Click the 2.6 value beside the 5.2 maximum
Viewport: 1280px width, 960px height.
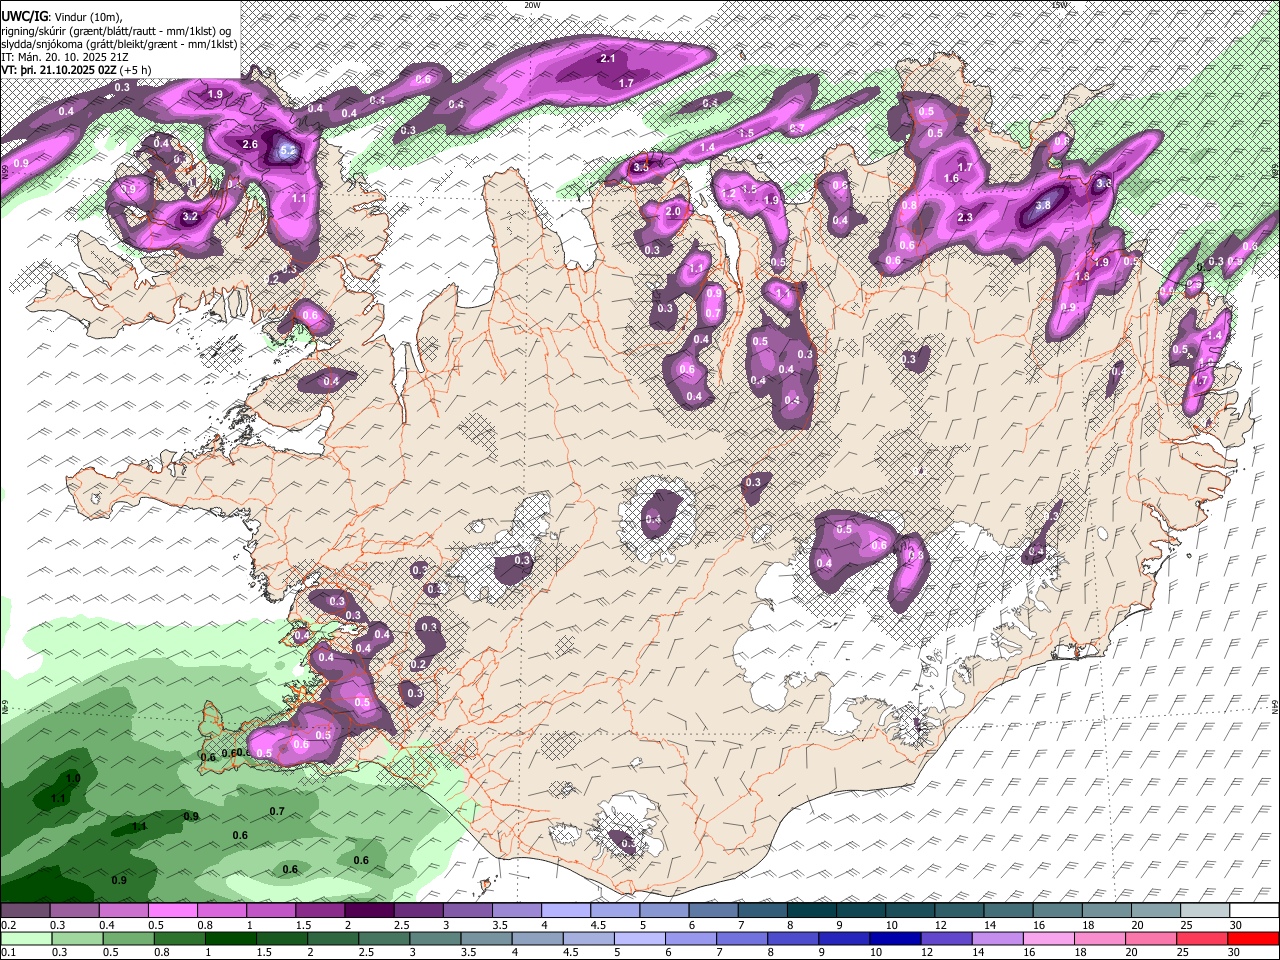(250, 144)
